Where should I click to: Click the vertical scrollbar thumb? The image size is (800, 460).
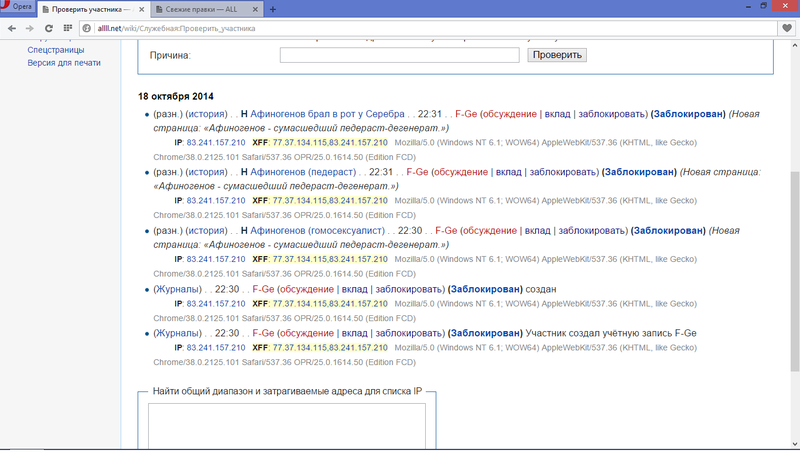pyautogui.click(x=794, y=271)
